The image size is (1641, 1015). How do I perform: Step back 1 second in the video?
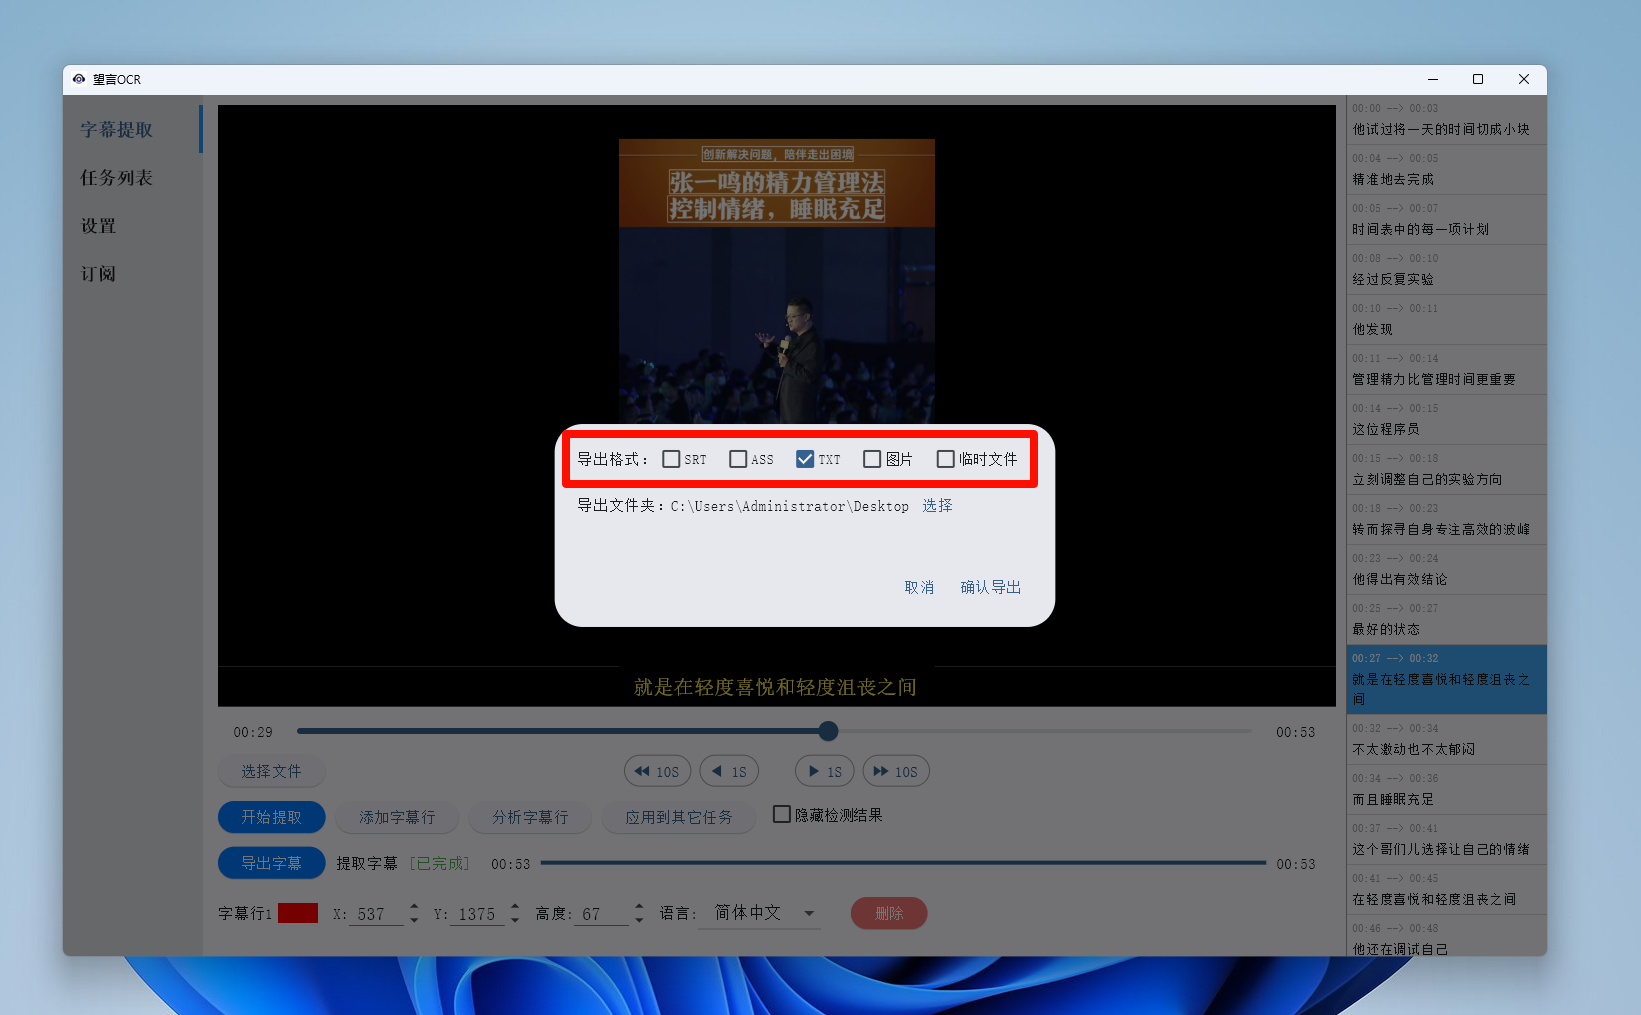tap(729, 771)
